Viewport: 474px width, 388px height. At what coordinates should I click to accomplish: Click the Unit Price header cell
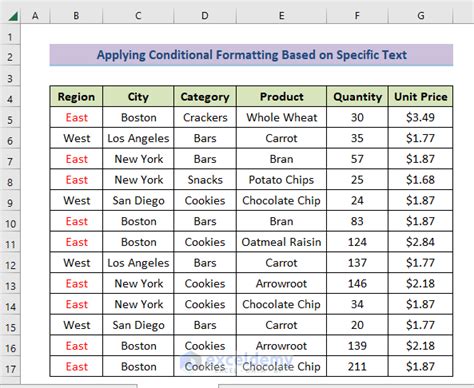pyautogui.click(x=421, y=97)
